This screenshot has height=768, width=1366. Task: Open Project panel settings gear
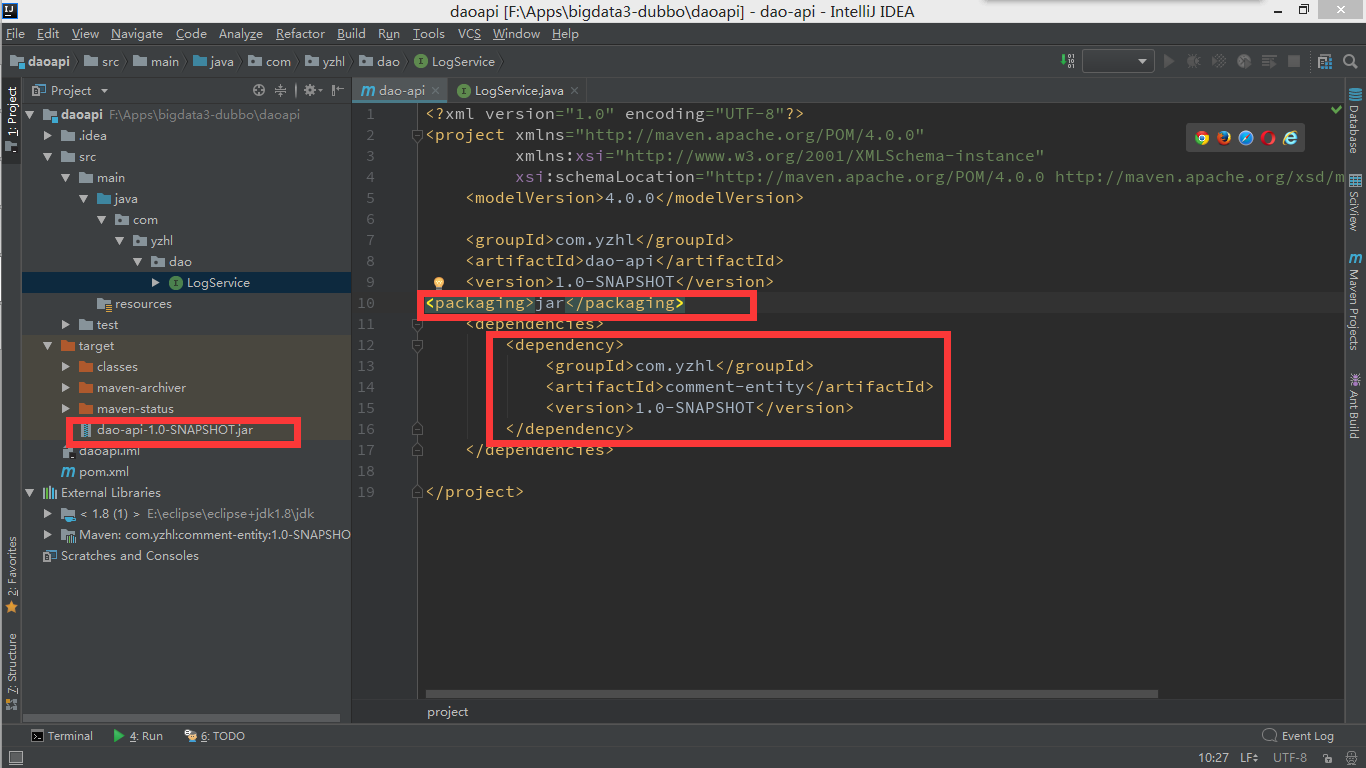[311, 90]
